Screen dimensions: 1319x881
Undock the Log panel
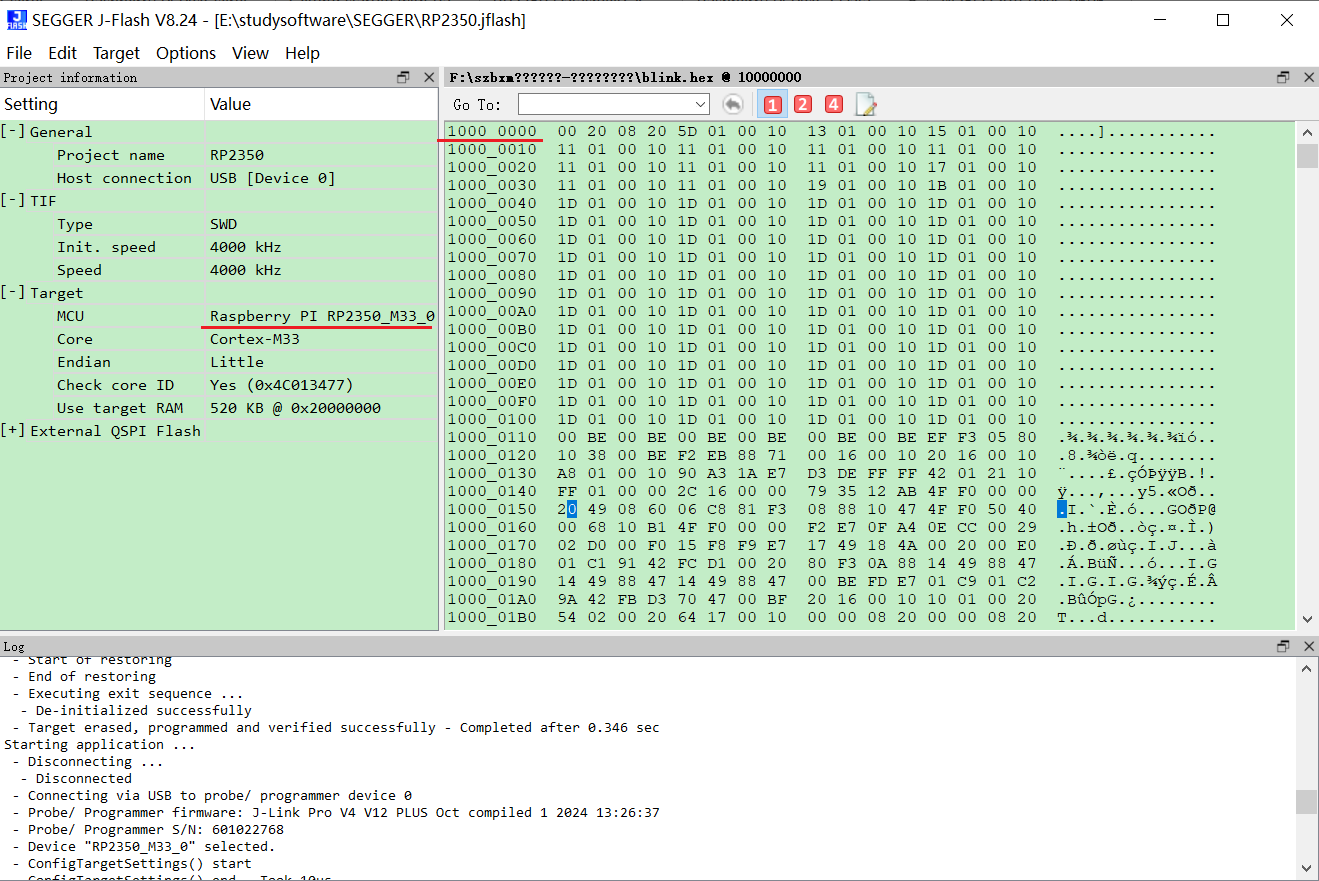point(1283,647)
